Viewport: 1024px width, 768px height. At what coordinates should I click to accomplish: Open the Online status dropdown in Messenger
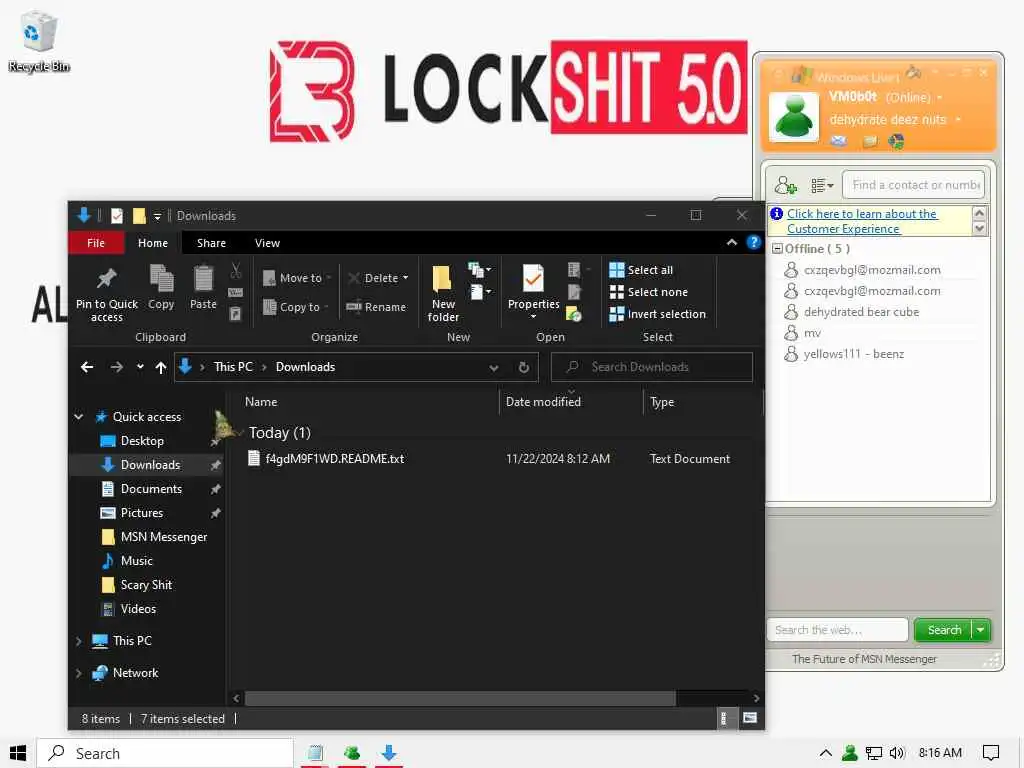pos(940,98)
